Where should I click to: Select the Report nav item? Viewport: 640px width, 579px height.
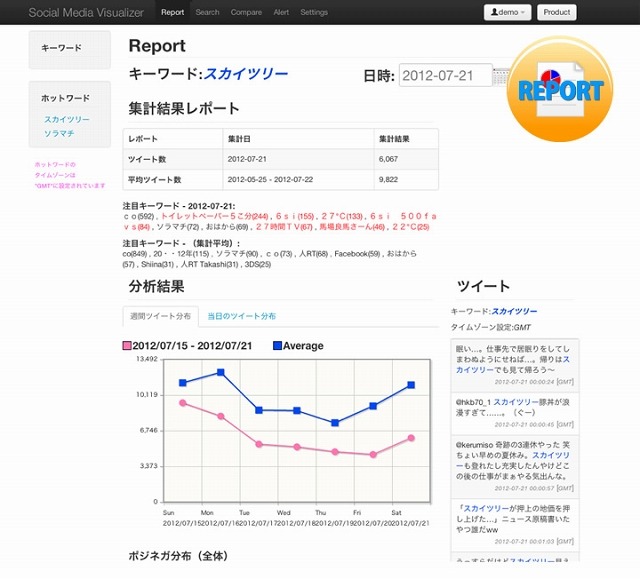(172, 12)
